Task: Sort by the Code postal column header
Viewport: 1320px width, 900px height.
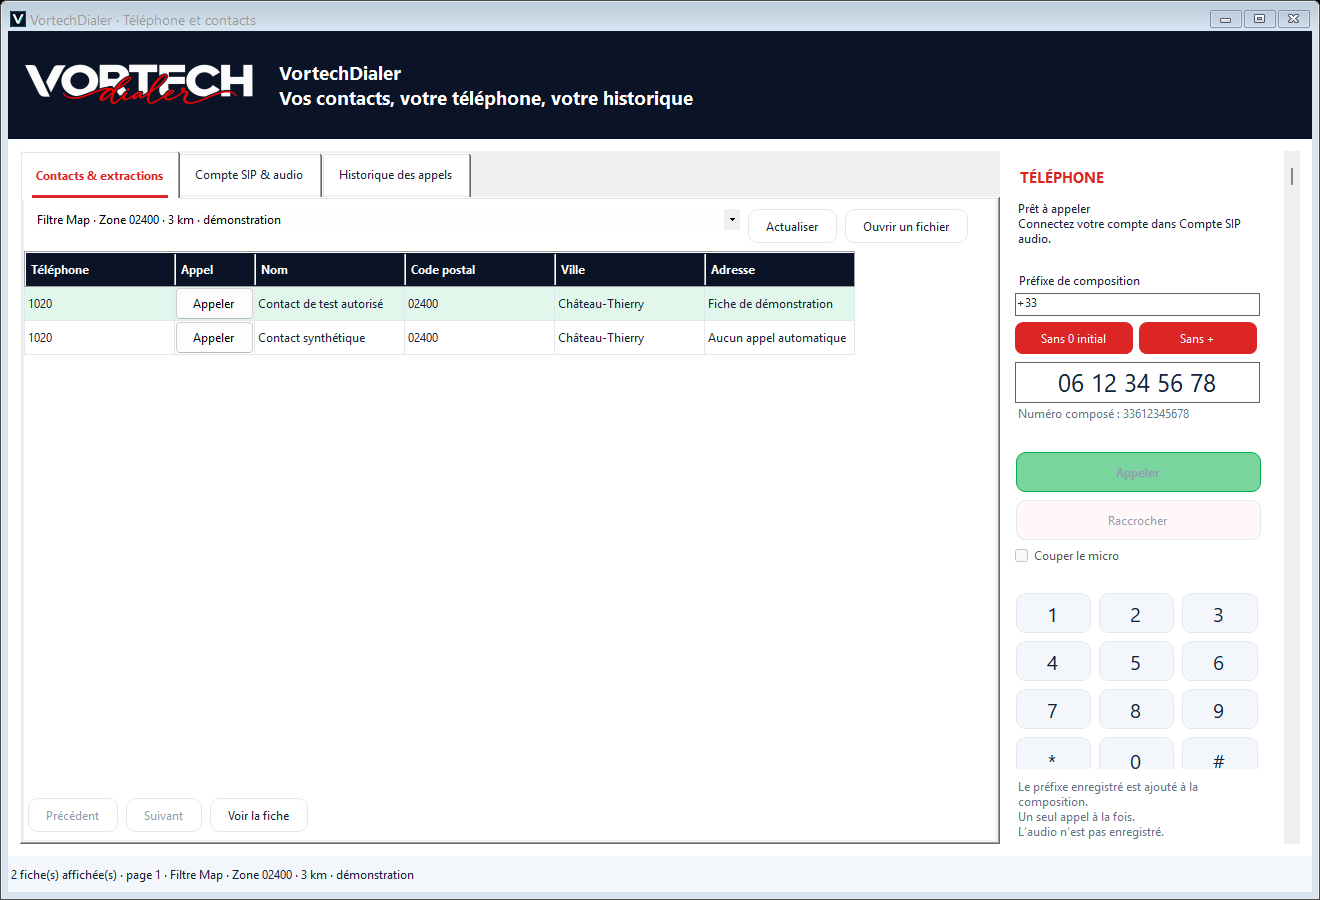Action: pyautogui.click(x=480, y=270)
